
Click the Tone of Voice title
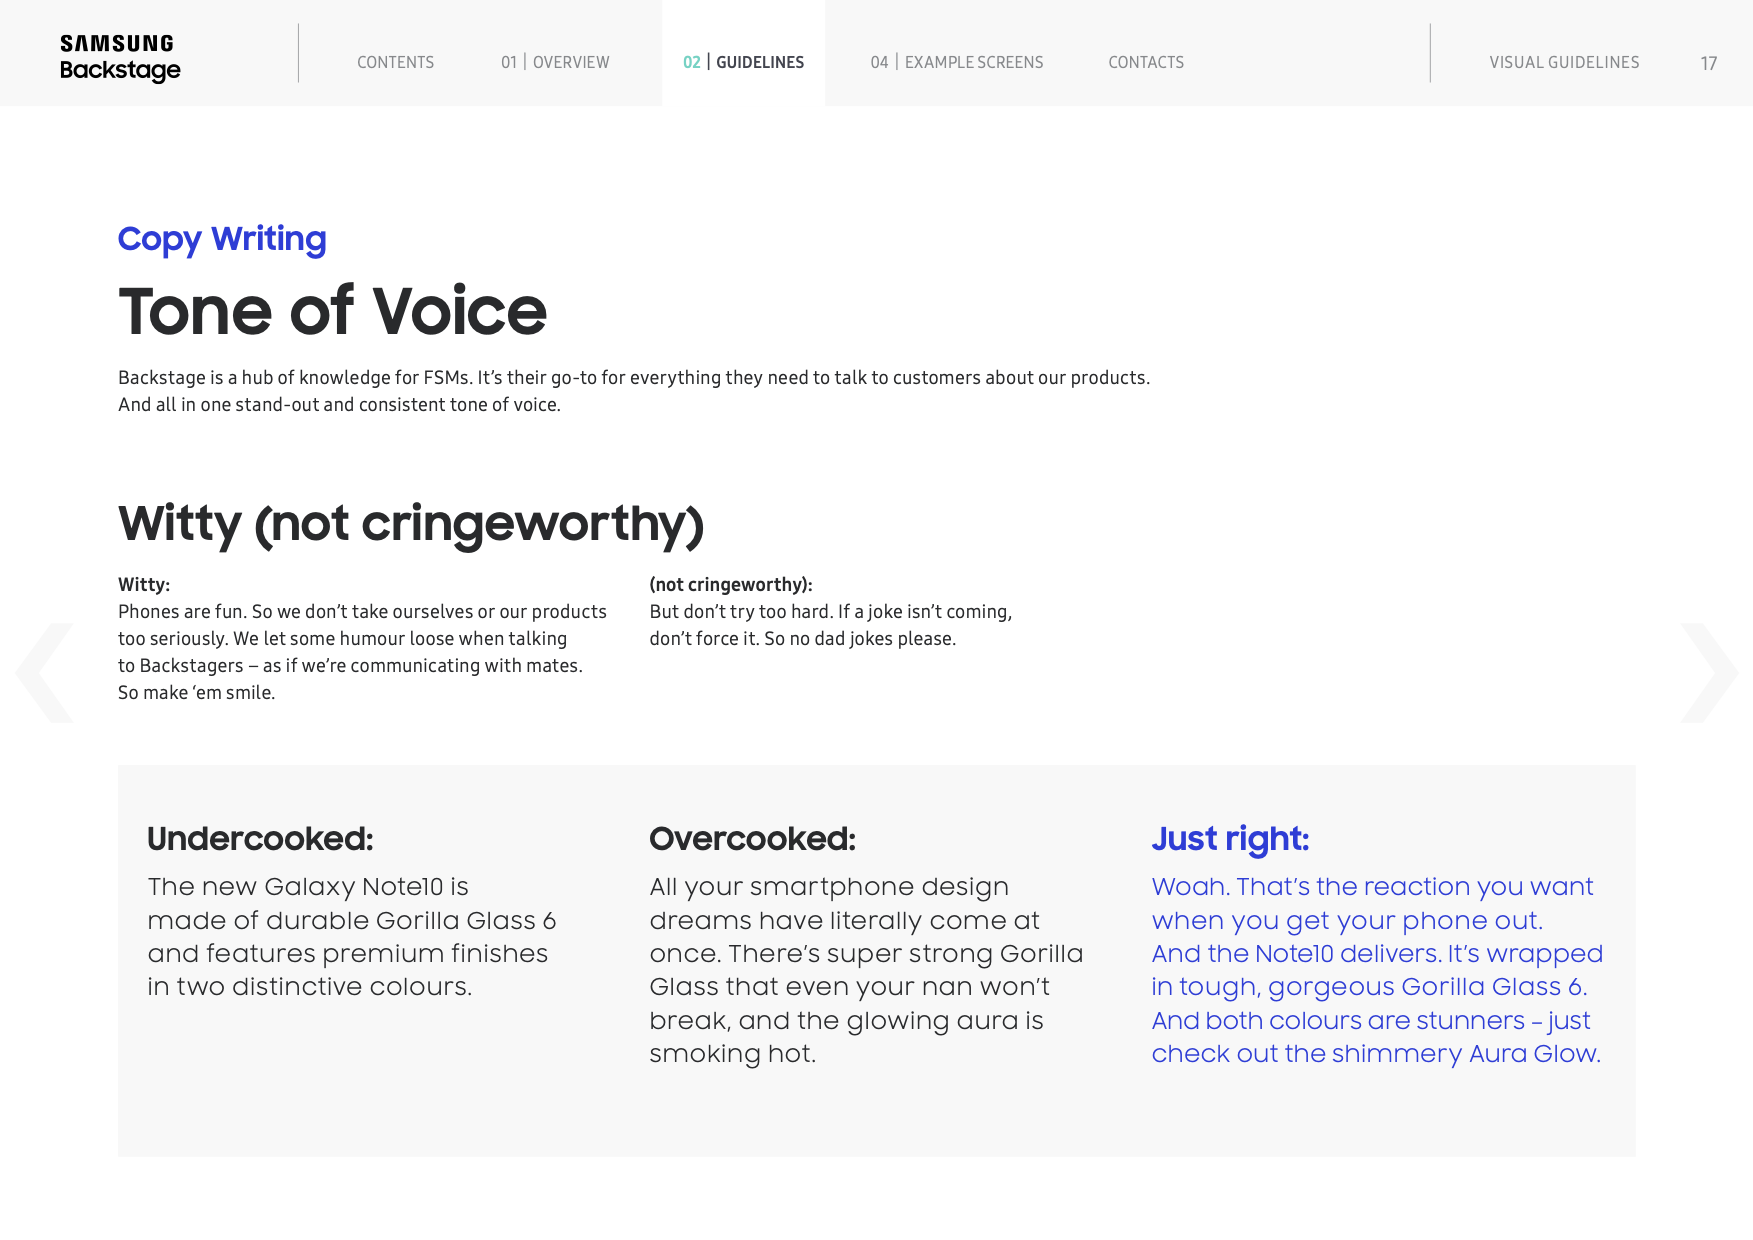(332, 311)
